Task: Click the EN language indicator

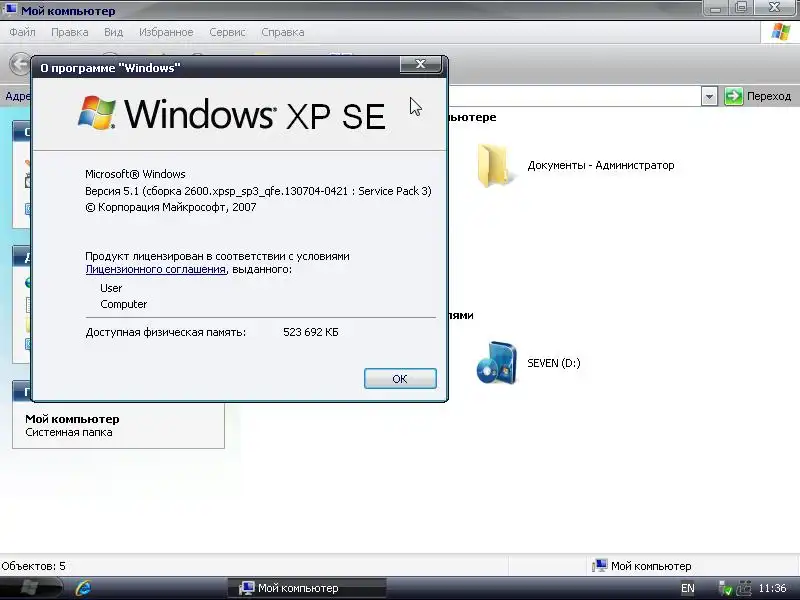Action: click(x=688, y=588)
